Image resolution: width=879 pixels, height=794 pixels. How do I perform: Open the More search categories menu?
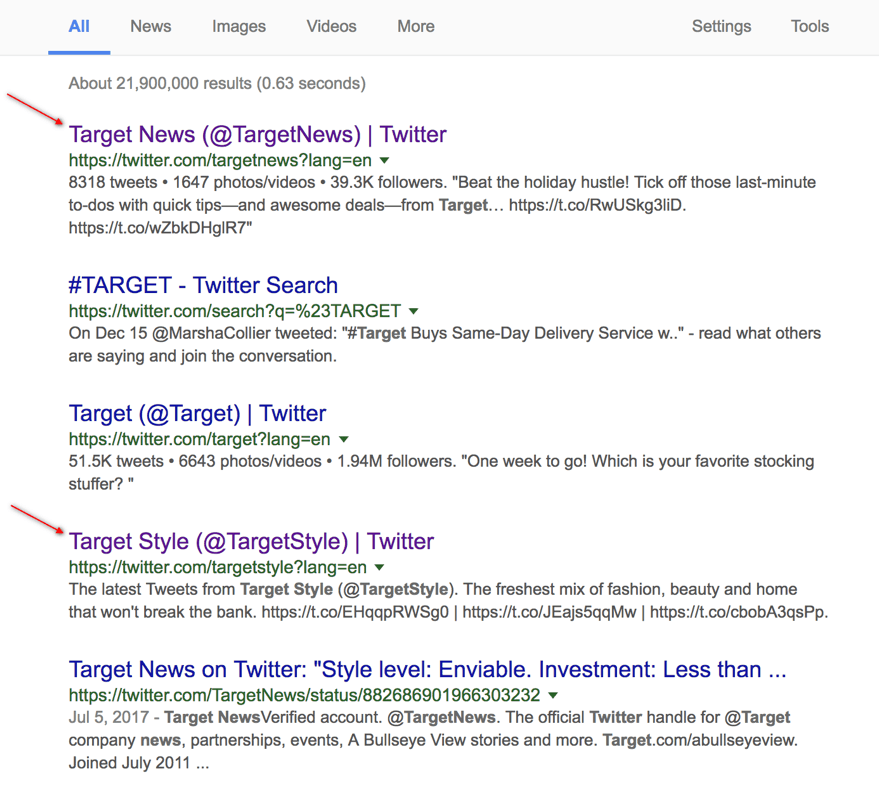(415, 27)
